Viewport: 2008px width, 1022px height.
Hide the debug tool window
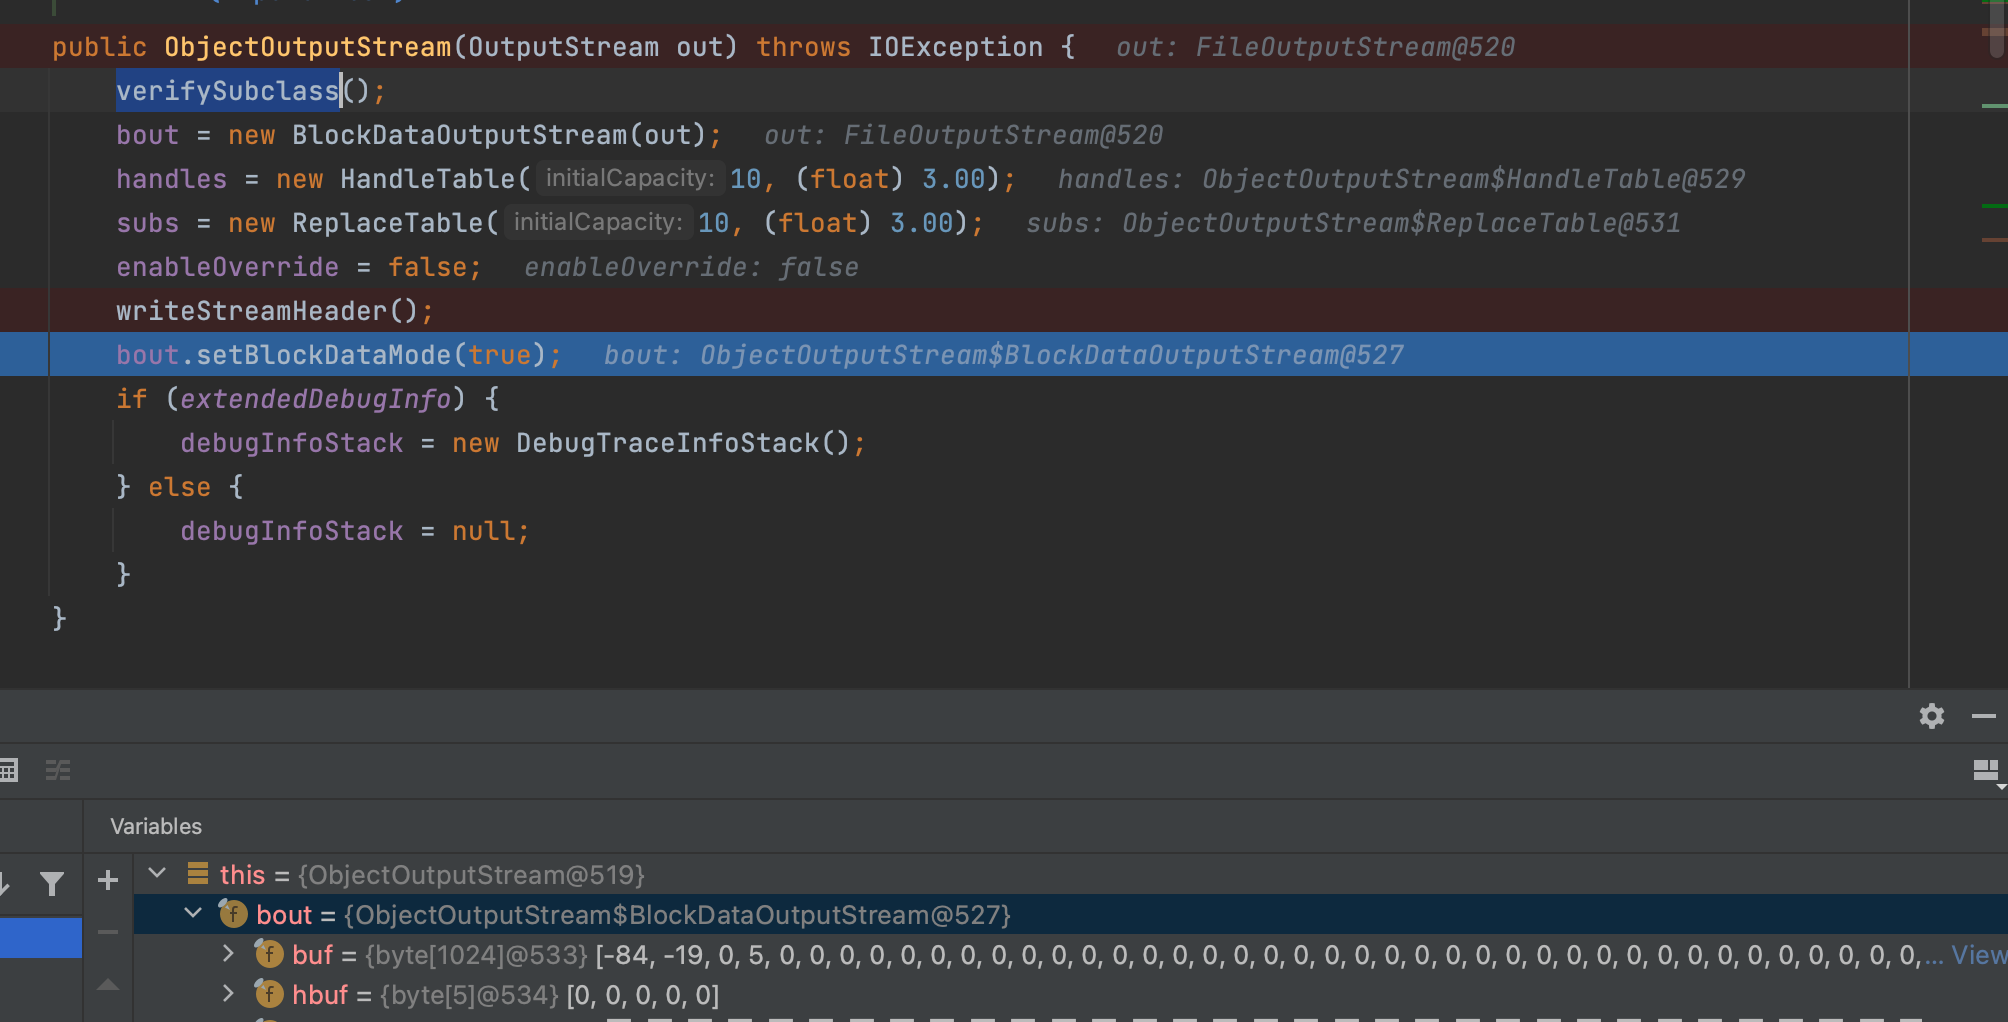click(1984, 716)
